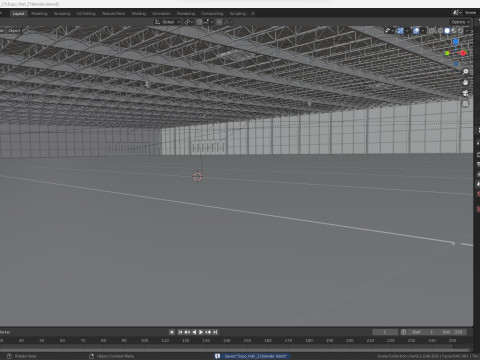This screenshot has height=360, width=480.
Task: Click the zoom view magnifier icon
Action: (x=466, y=72)
